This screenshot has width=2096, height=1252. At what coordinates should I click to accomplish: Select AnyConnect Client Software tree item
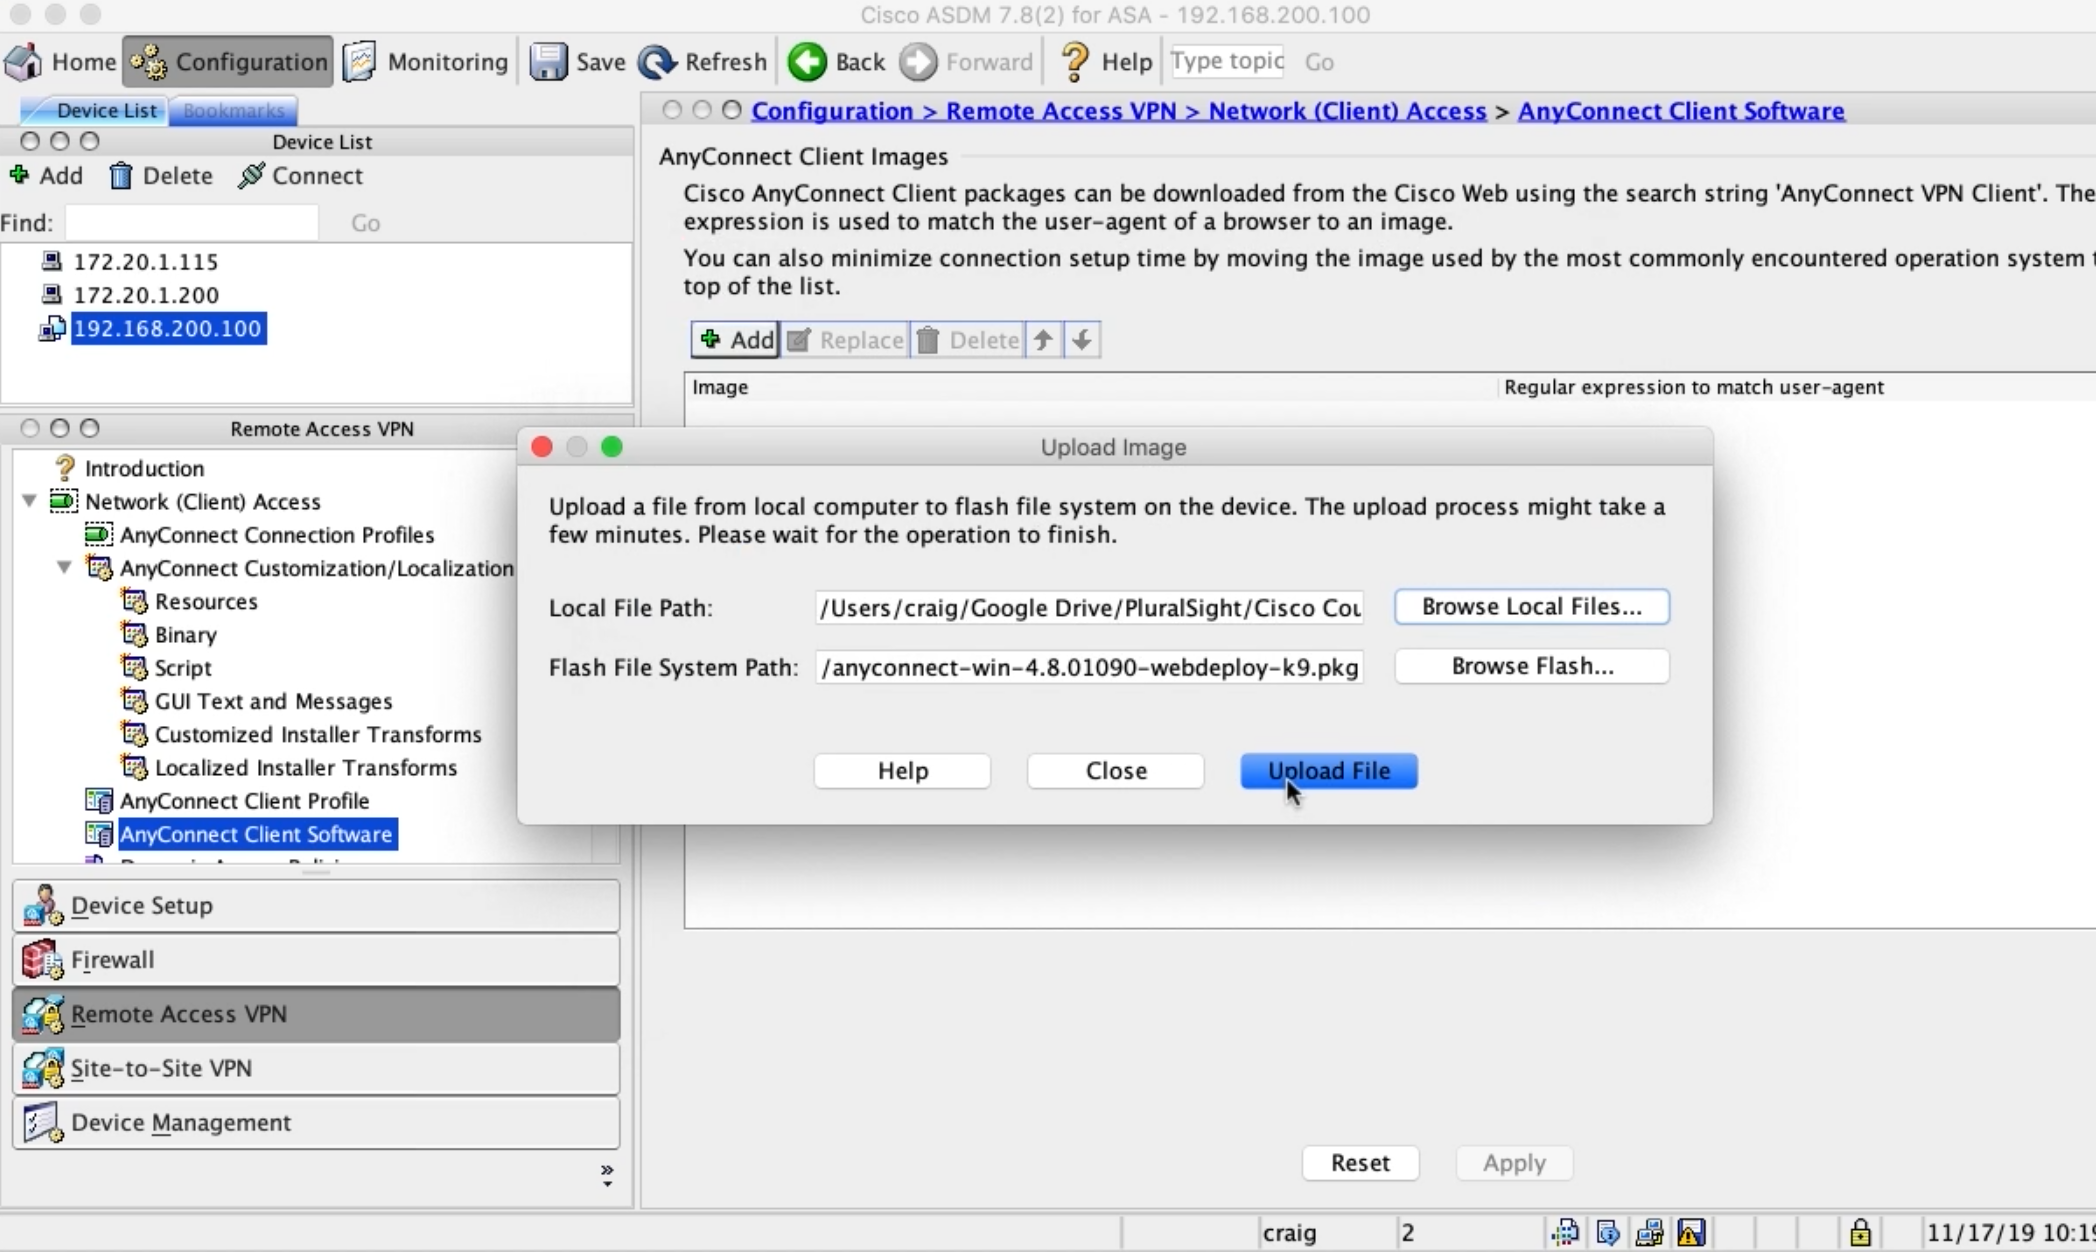pyautogui.click(x=257, y=834)
